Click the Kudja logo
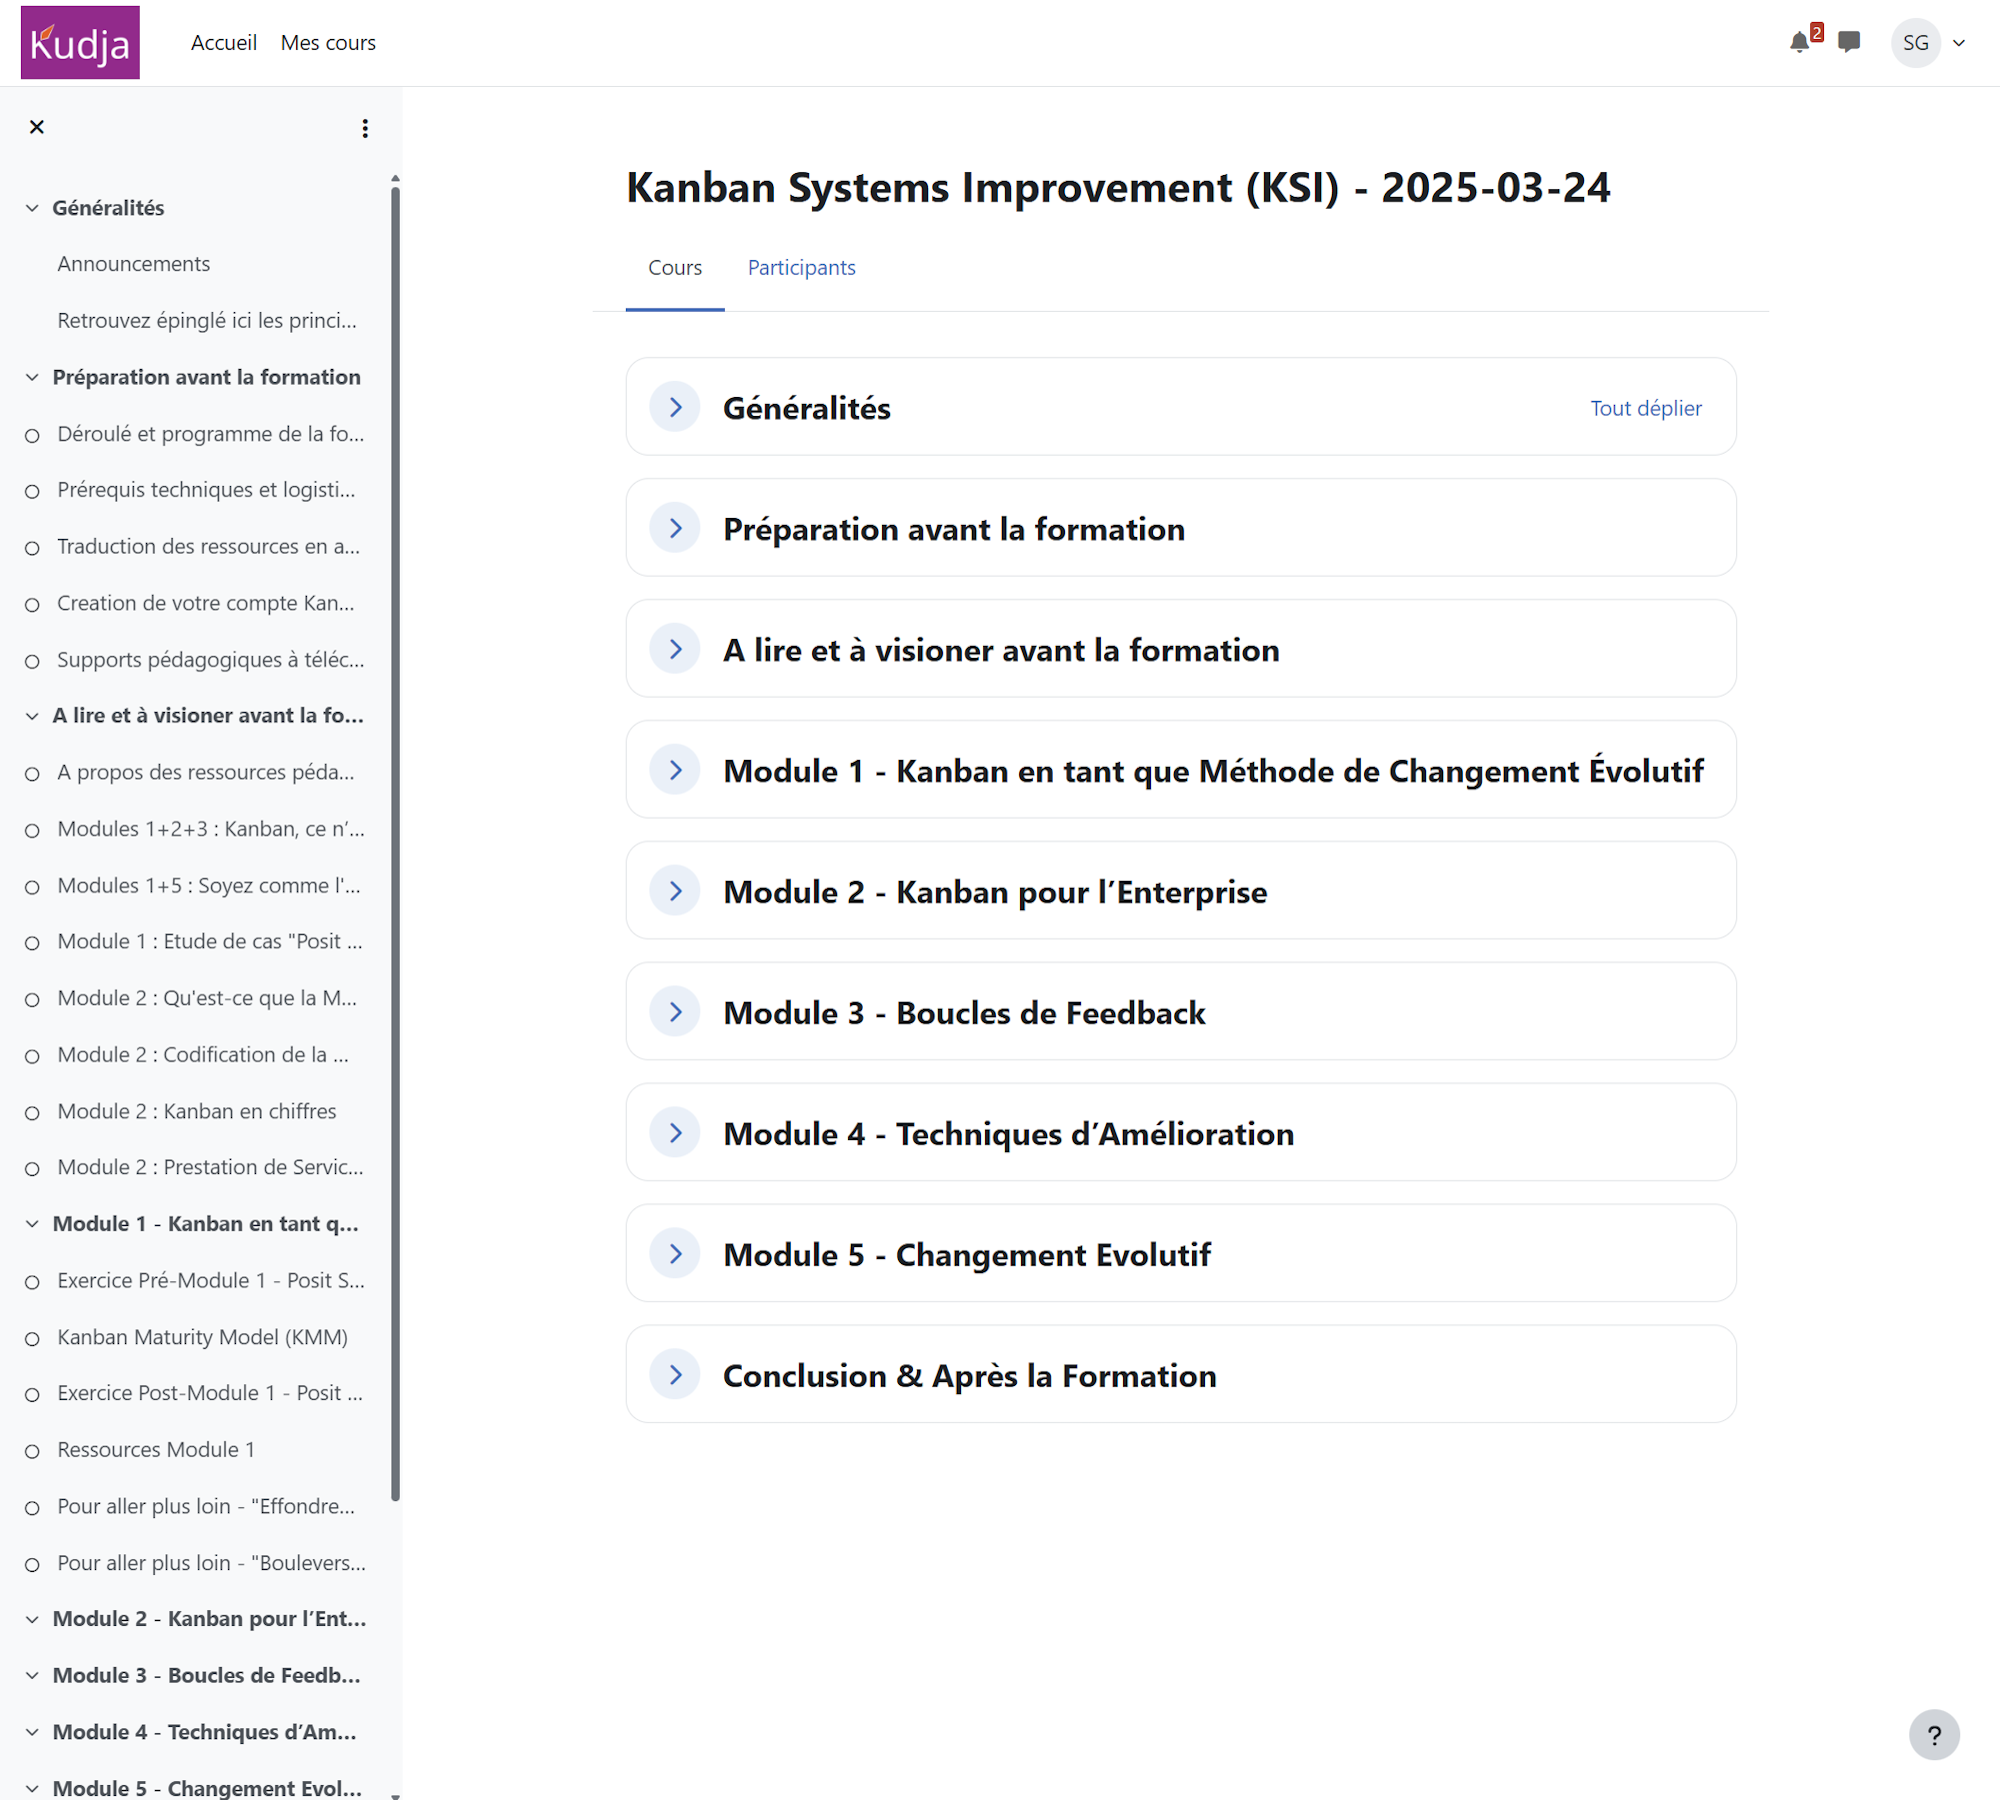The width and height of the screenshot is (2000, 1800). pyautogui.click(x=80, y=43)
